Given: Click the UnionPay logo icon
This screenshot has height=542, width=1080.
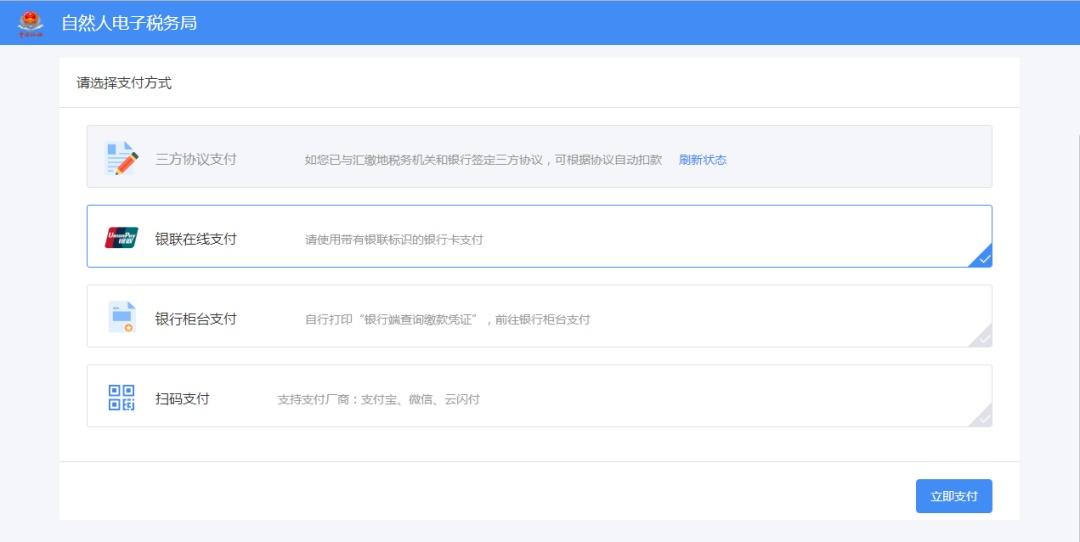Looking at the screenshot, I should [121, 238].
